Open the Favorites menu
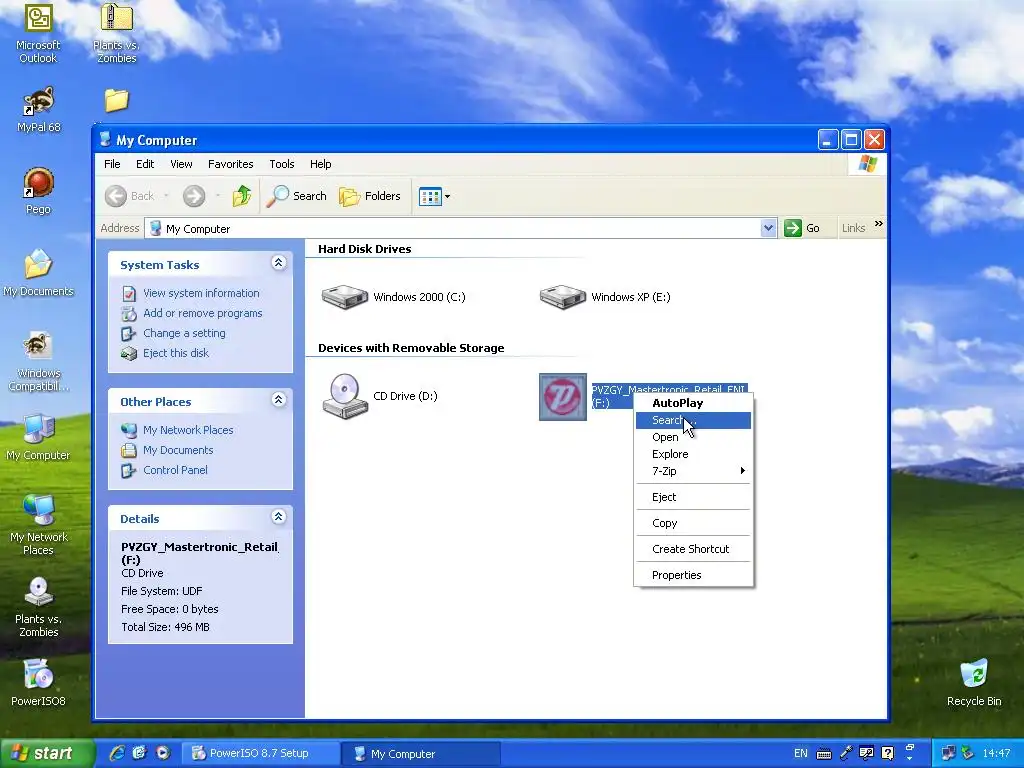Viewport: 1024px width, 768px height. pyautogui.click(x=231, y=164)
